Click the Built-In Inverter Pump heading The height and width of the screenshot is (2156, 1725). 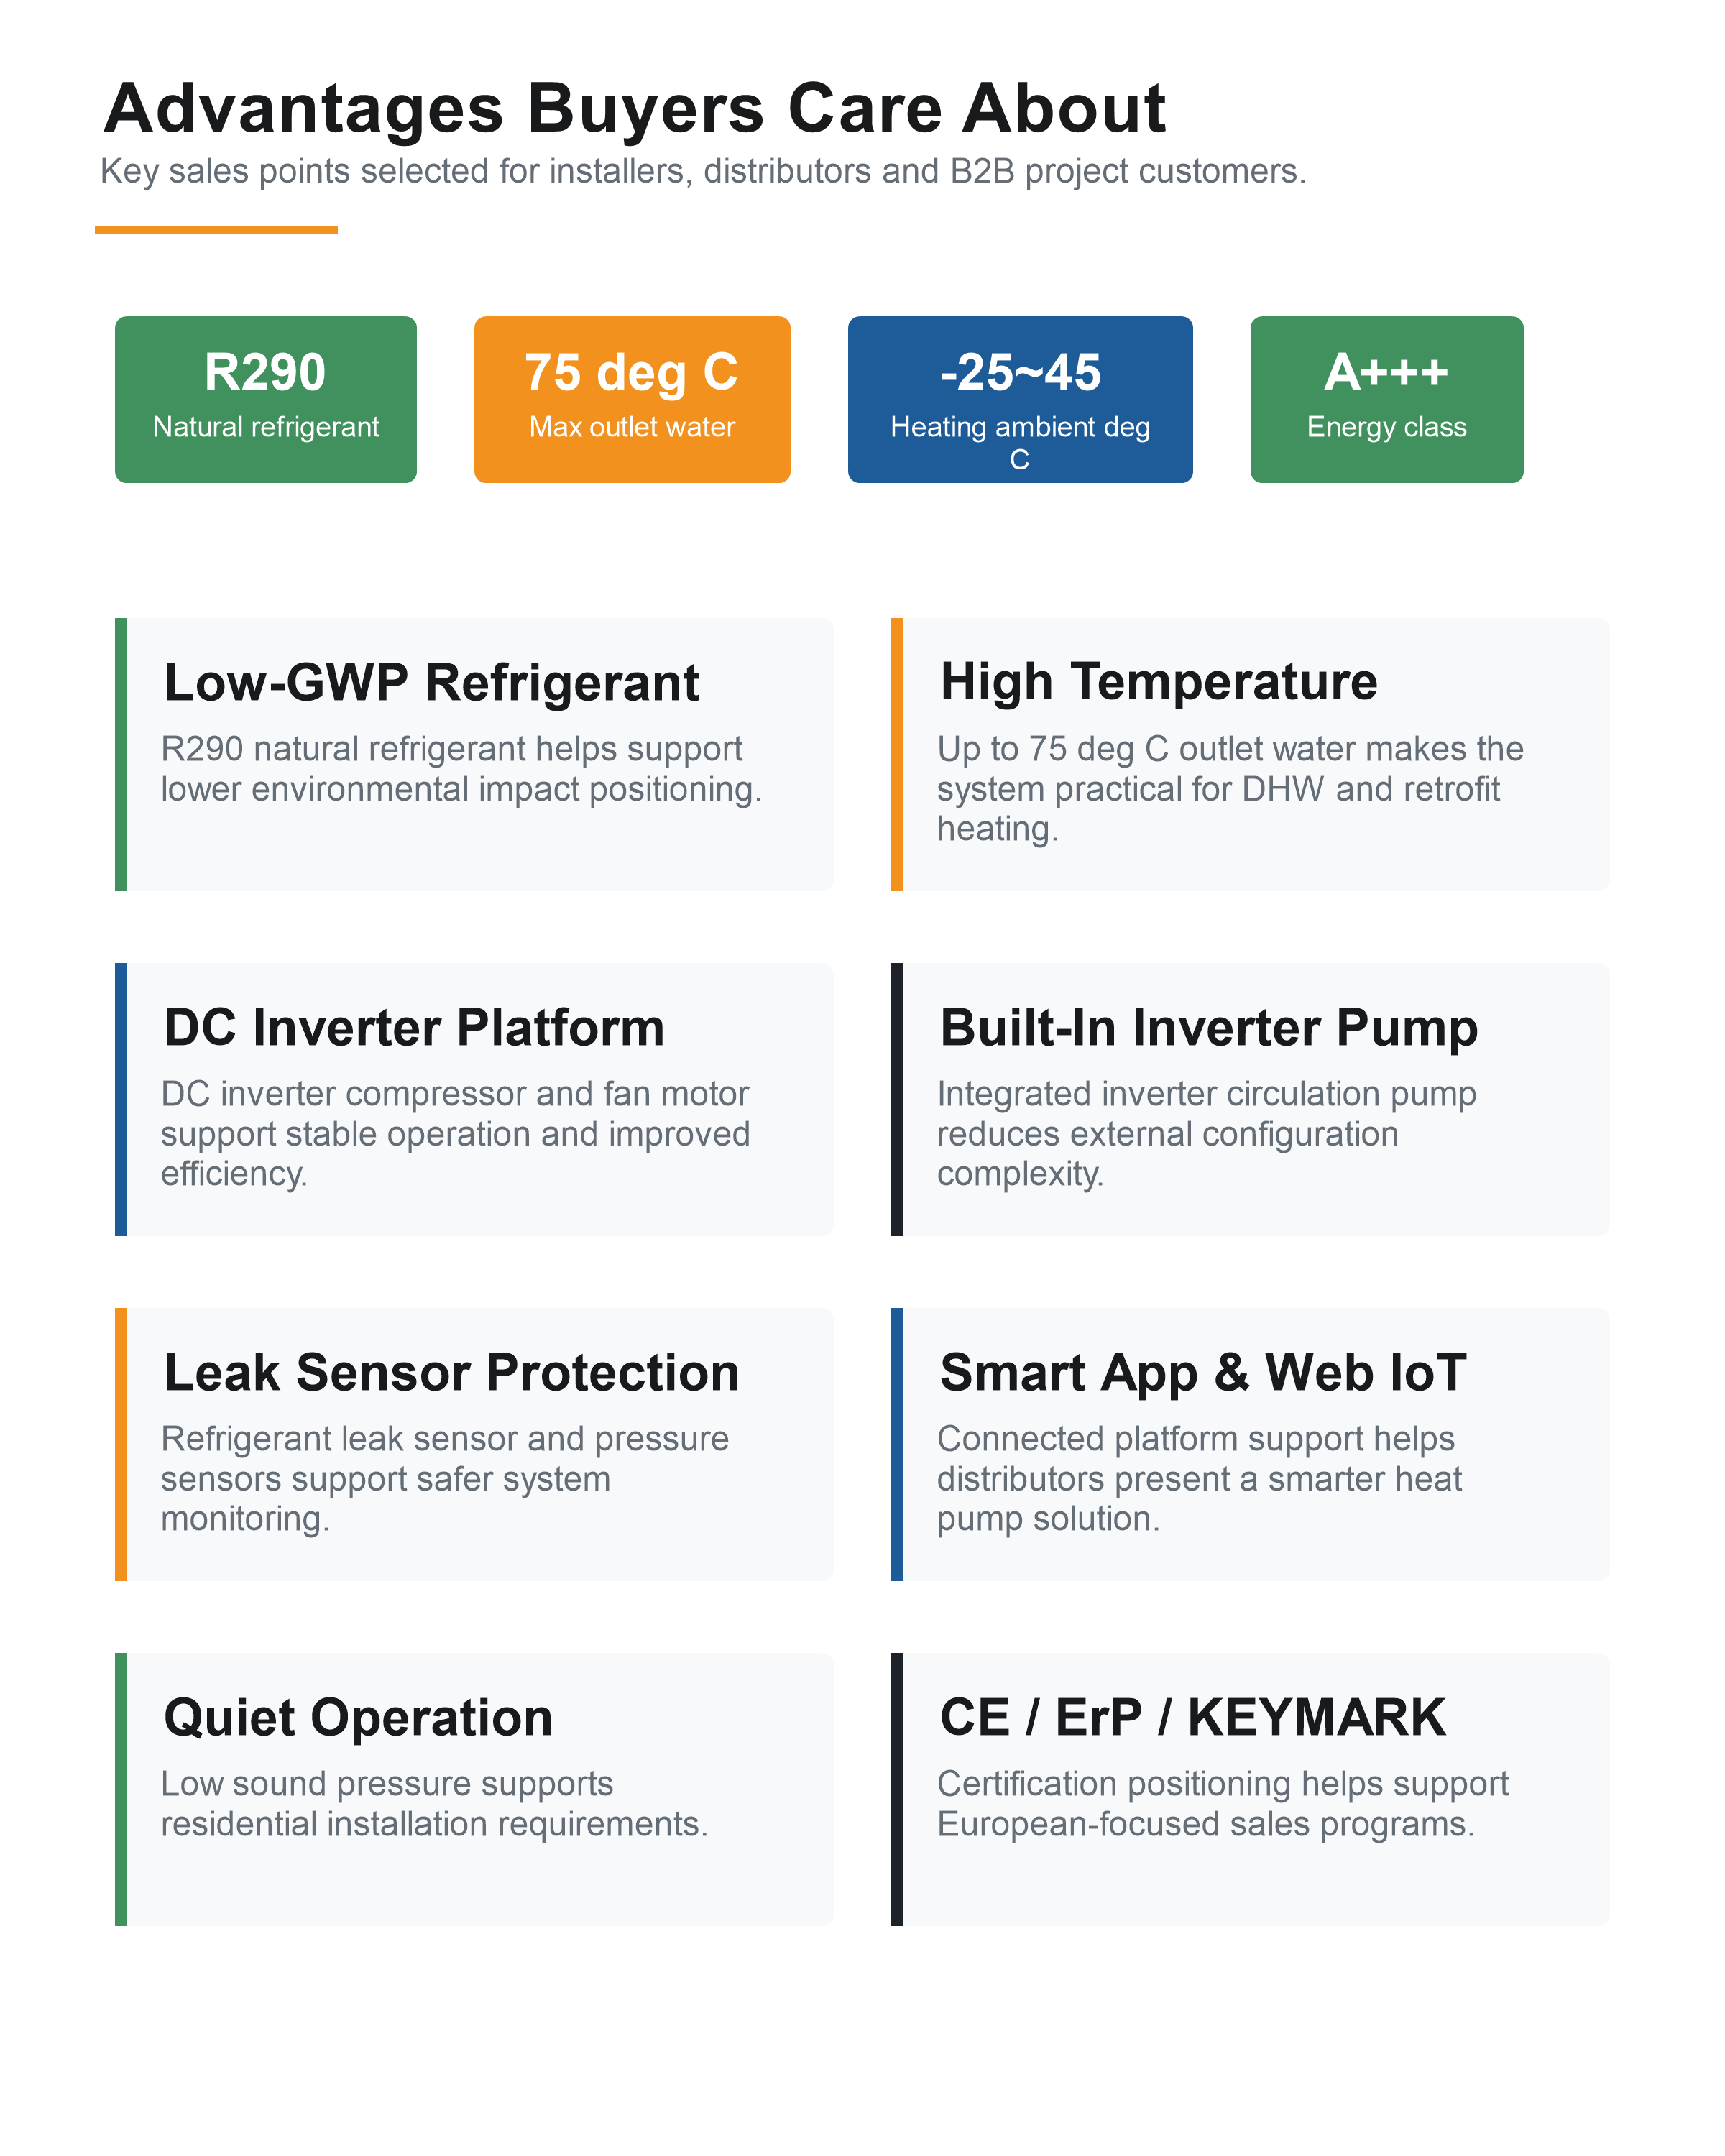(1208, 1028)
